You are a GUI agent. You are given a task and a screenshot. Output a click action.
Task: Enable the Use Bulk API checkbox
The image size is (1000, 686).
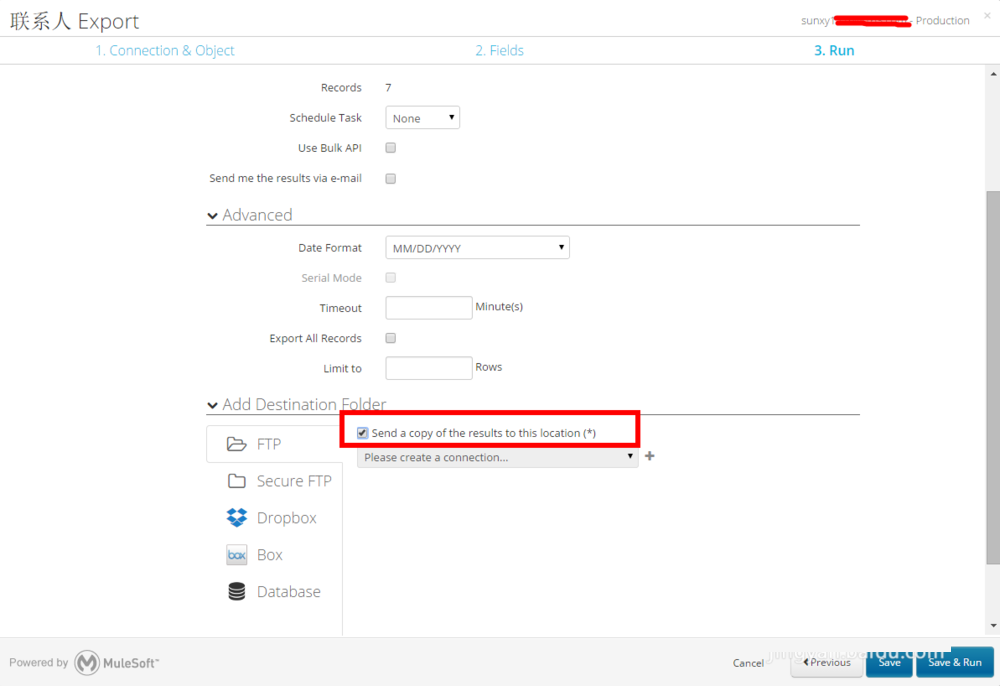coord(391,148)
